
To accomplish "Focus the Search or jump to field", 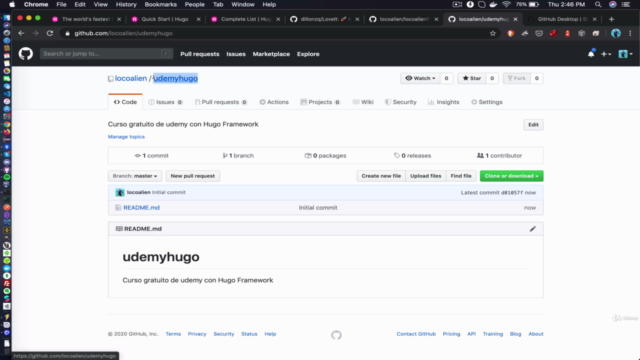I will tap(106, 53).
